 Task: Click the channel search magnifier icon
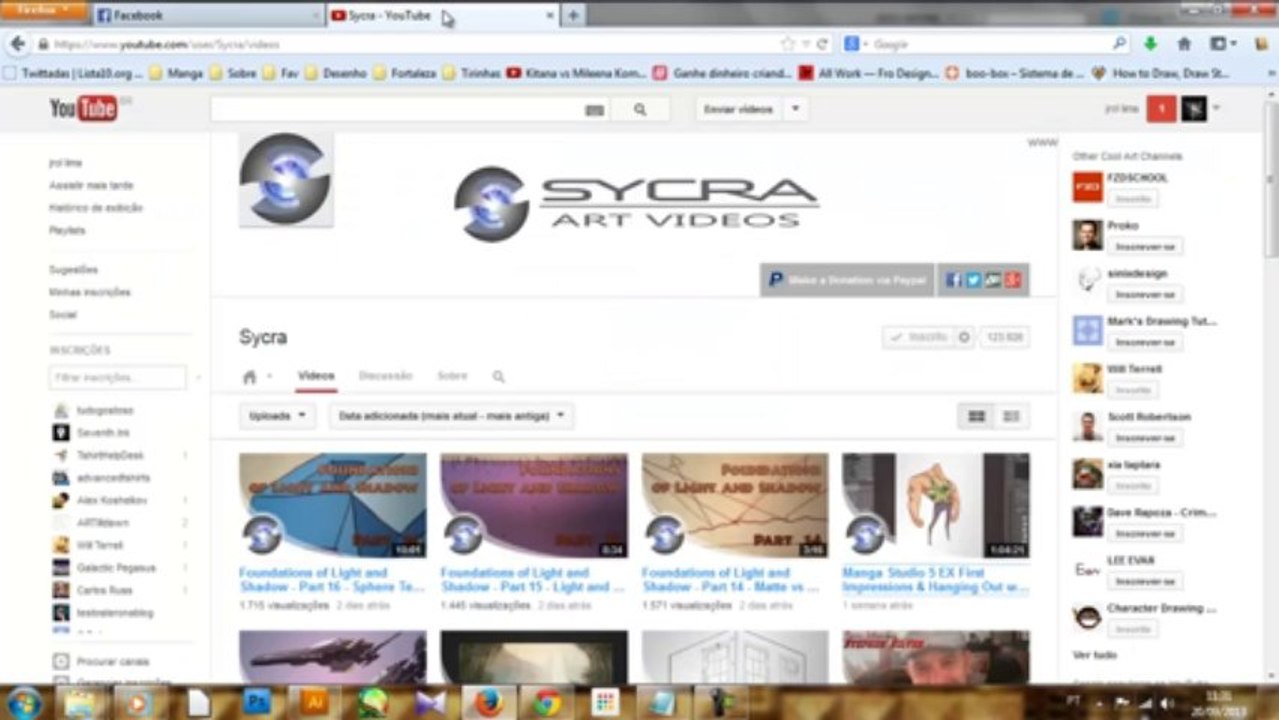[498, 377]
